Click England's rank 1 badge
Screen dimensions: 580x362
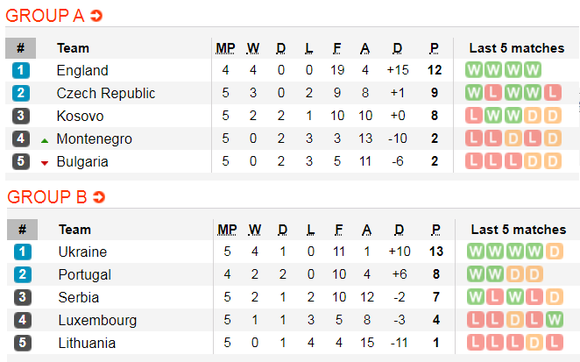[21, 70]
